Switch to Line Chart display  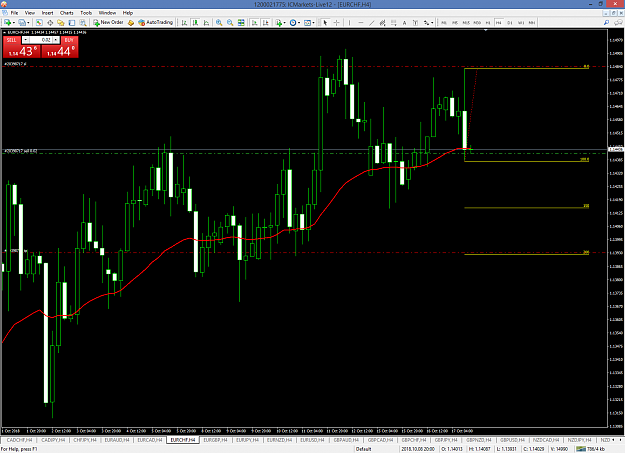click(x=206, y=23)
